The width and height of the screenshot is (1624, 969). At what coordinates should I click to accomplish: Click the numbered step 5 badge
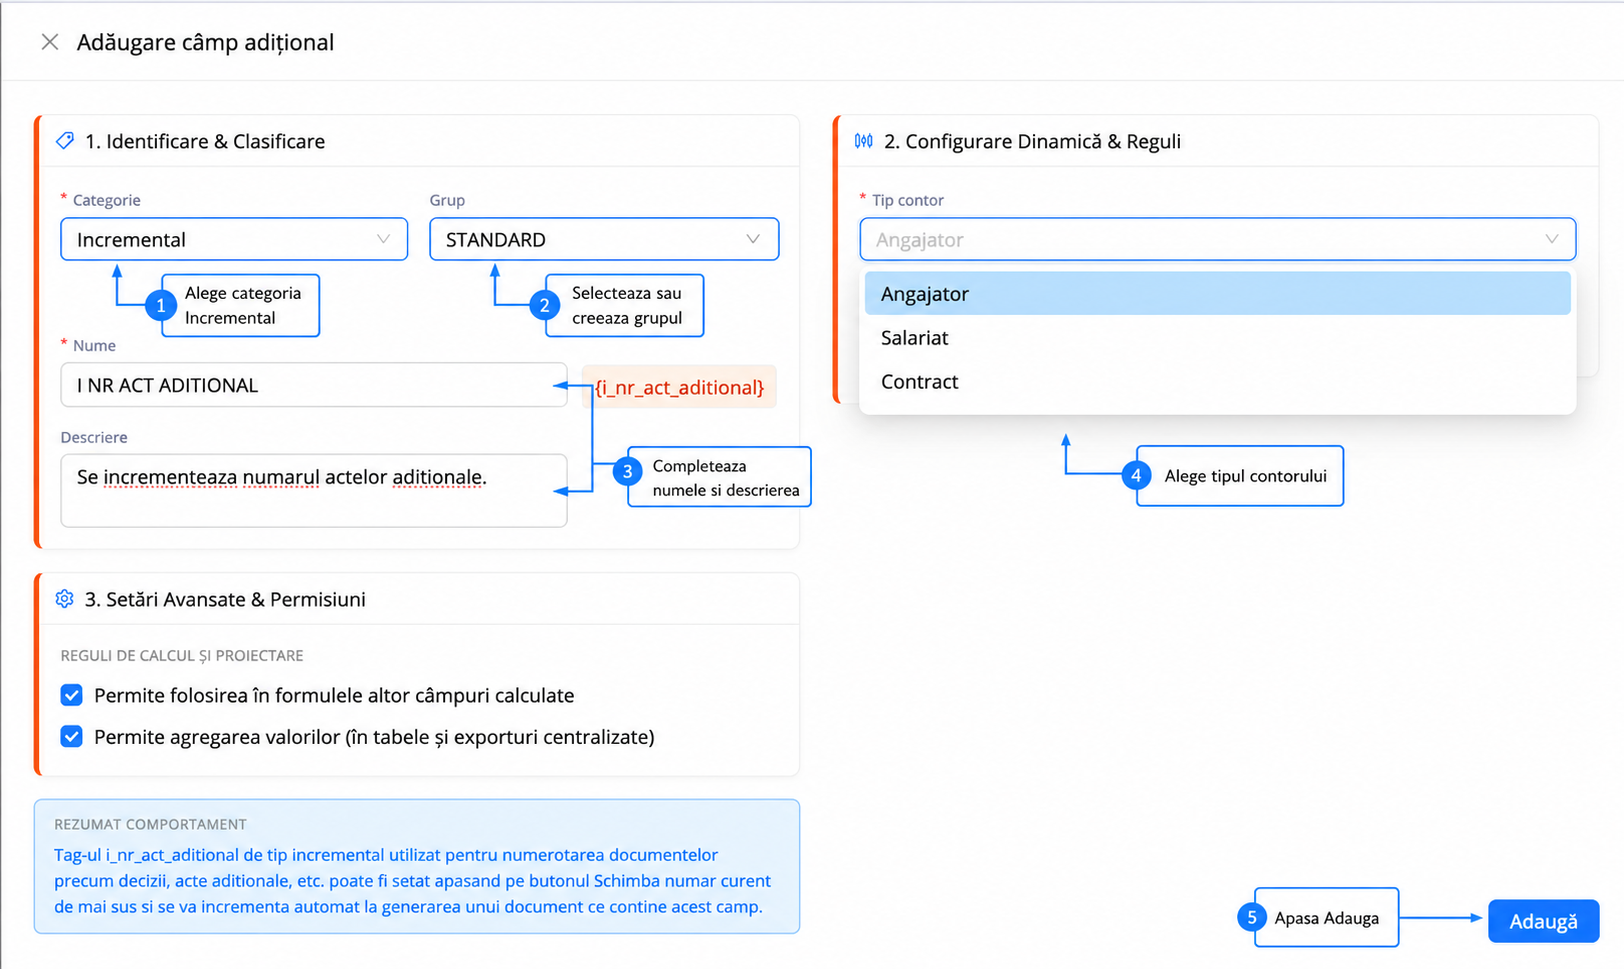(x=1252, y=917)
